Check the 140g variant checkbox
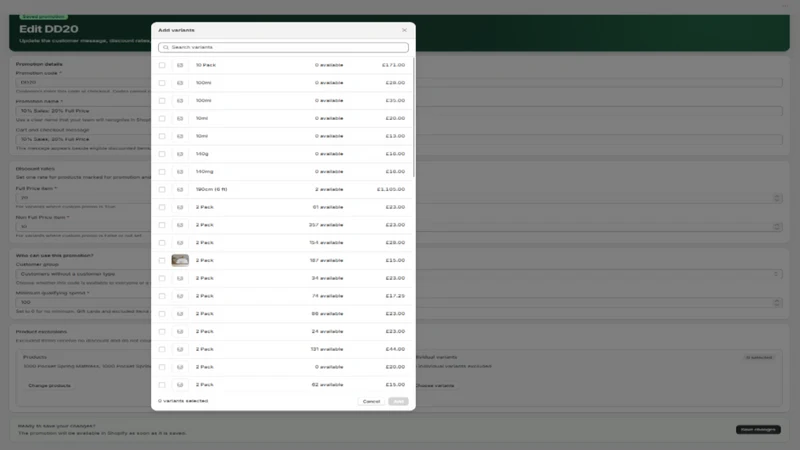 tap(162, 154)
